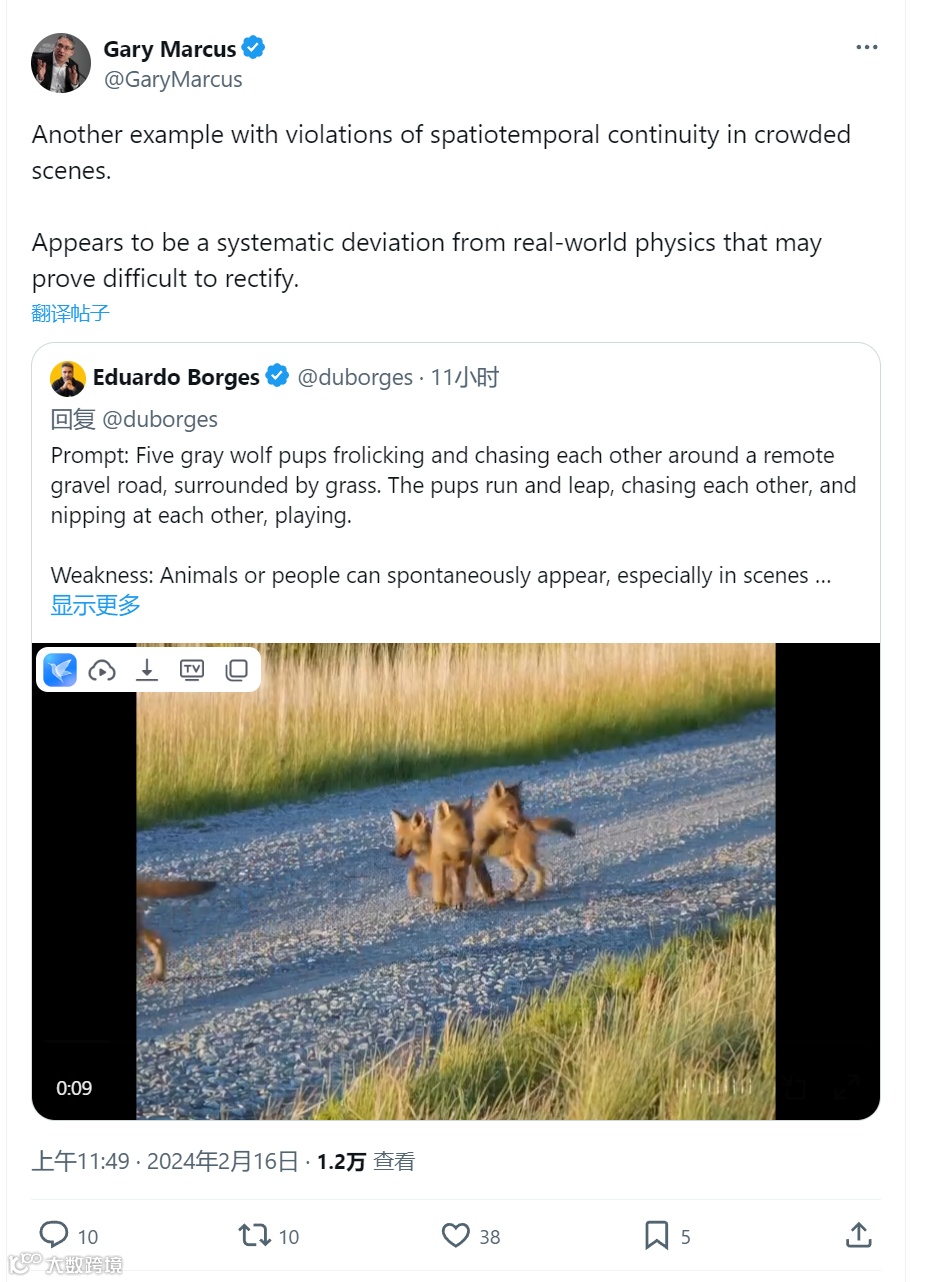Click the share upload icon

point(859,1234)
